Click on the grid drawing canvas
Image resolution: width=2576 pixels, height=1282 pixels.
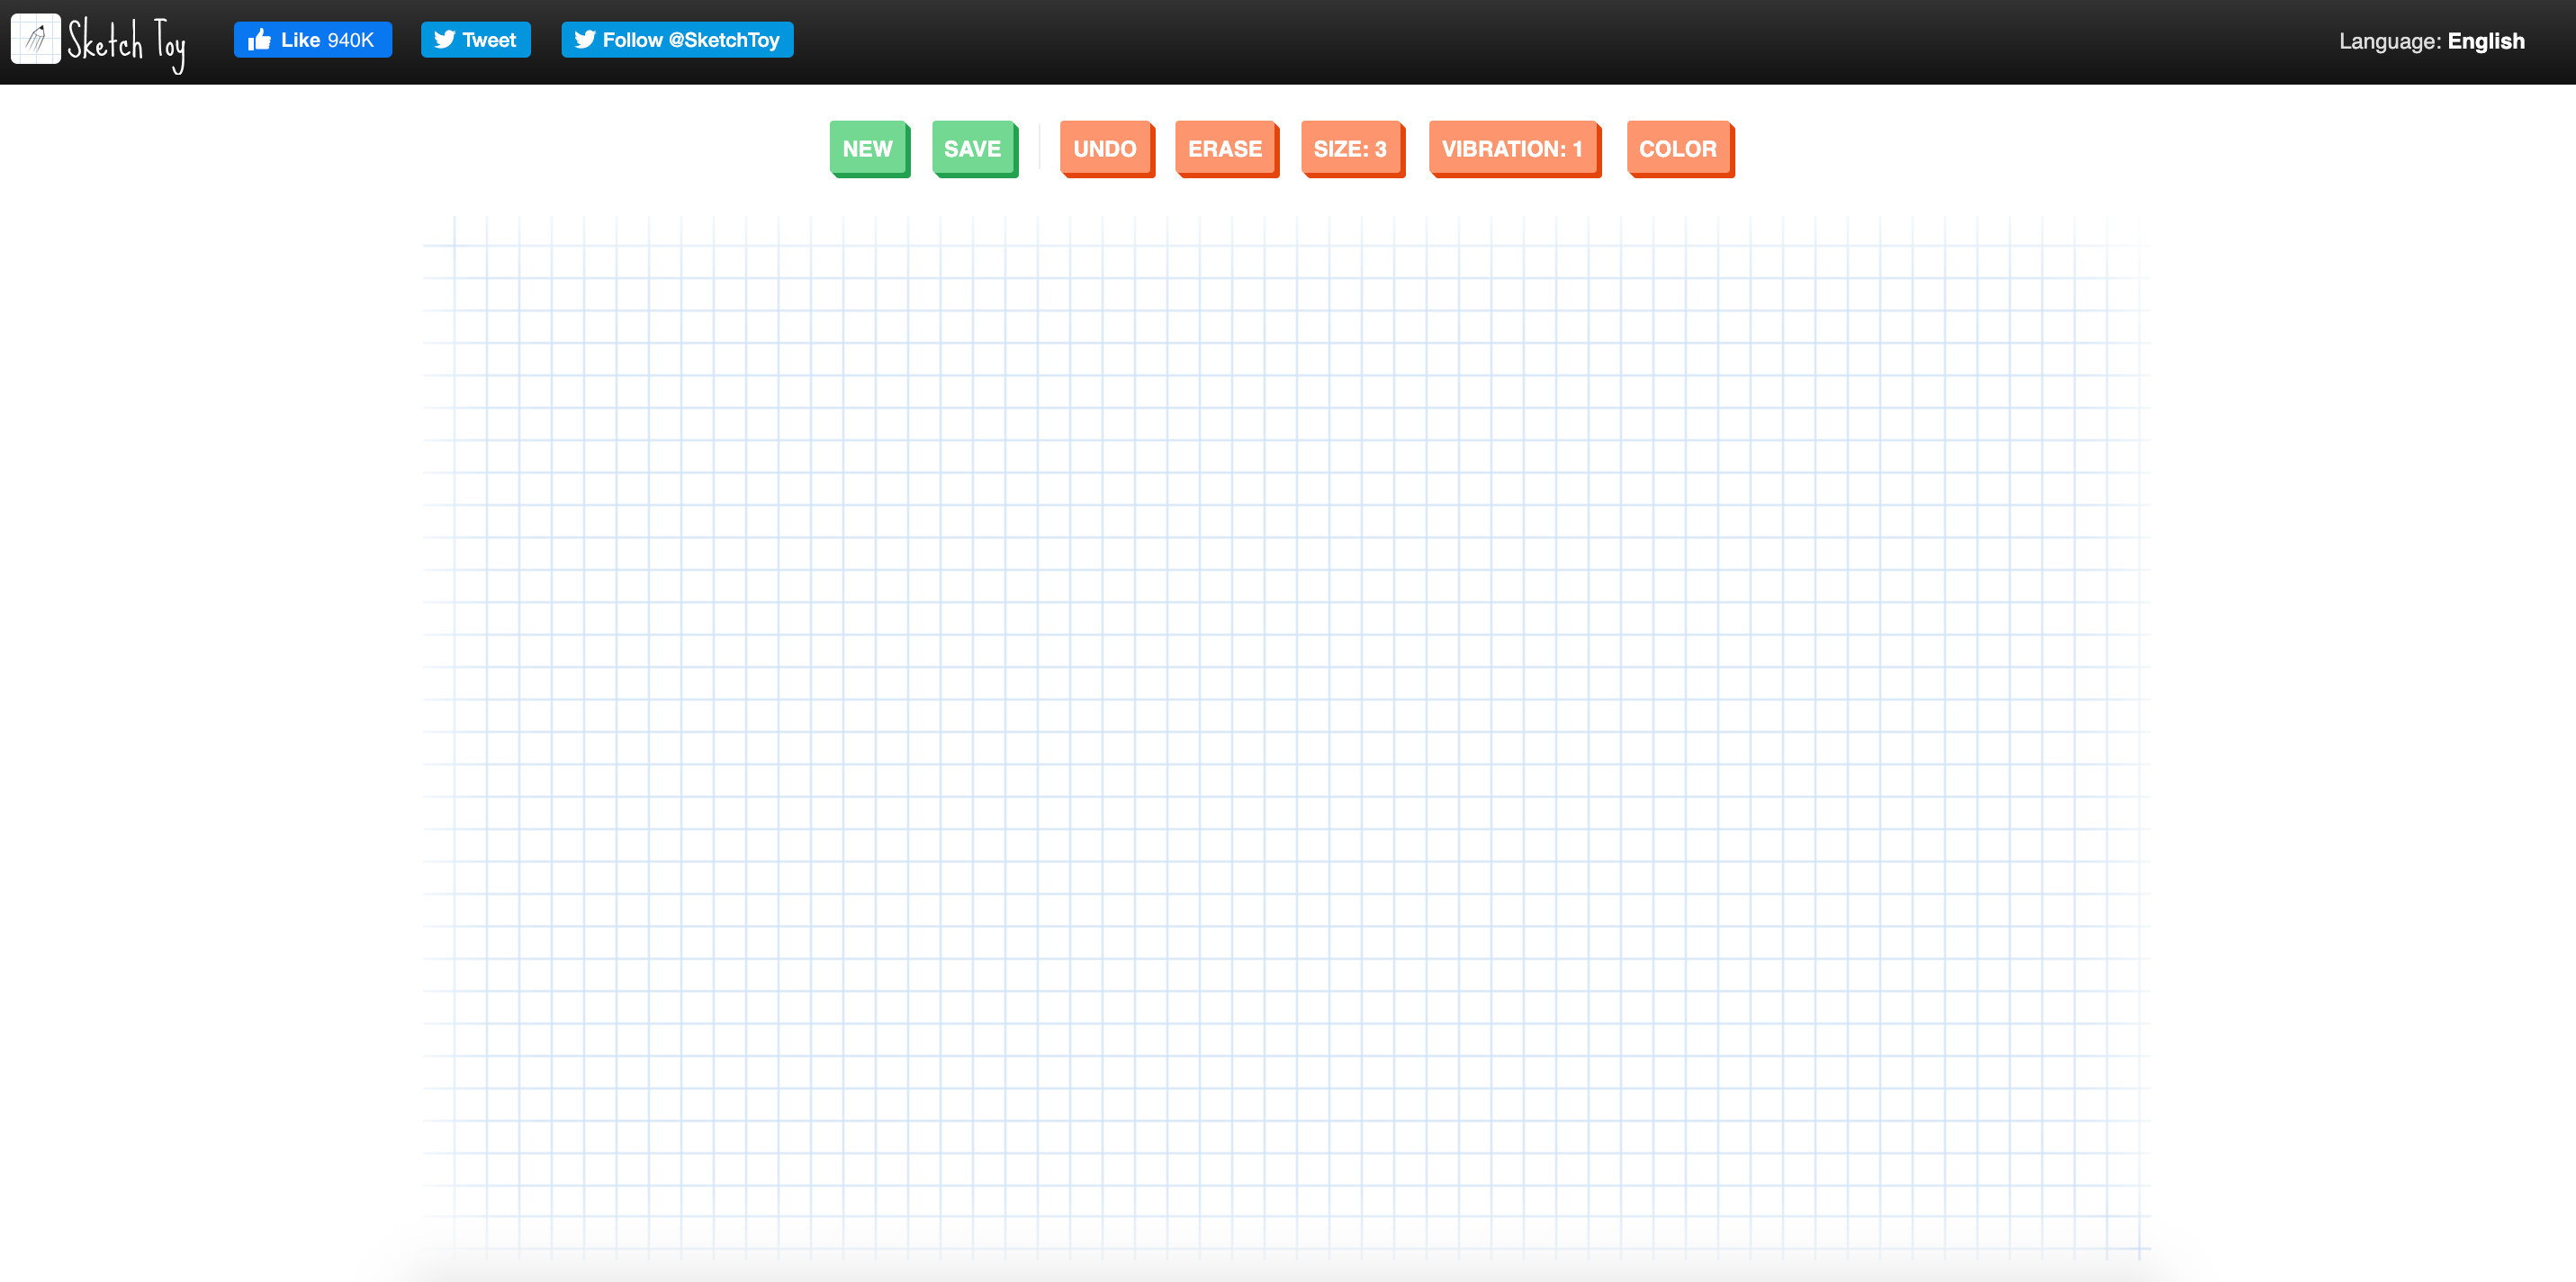pos(1287,738)
